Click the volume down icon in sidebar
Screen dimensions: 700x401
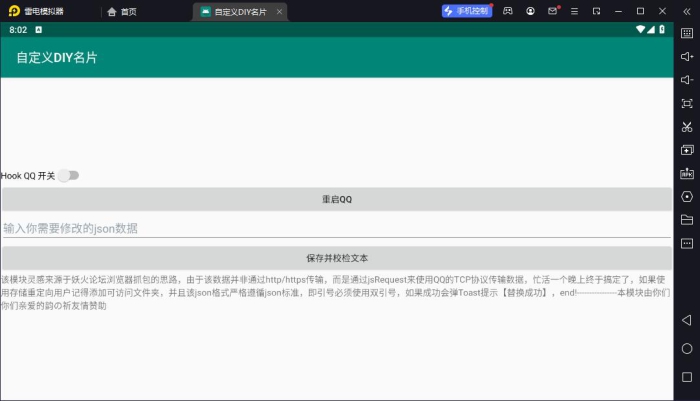pos(687,80)
